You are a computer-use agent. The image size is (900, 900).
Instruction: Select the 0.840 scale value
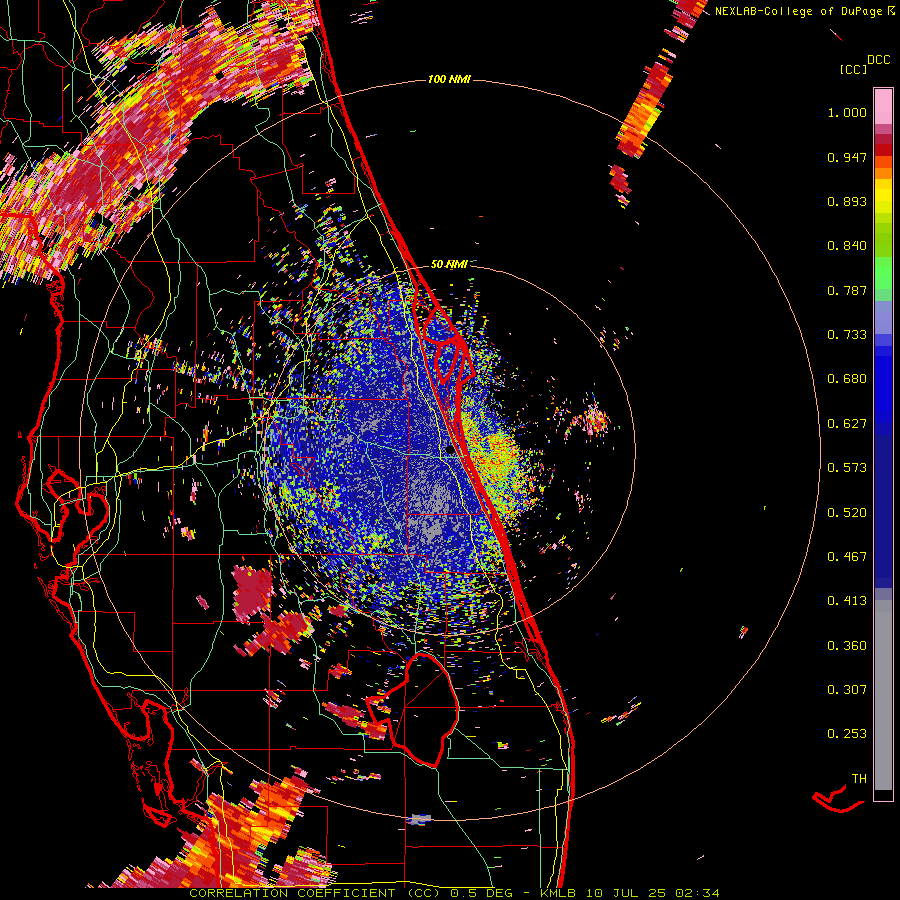[847, 246]
